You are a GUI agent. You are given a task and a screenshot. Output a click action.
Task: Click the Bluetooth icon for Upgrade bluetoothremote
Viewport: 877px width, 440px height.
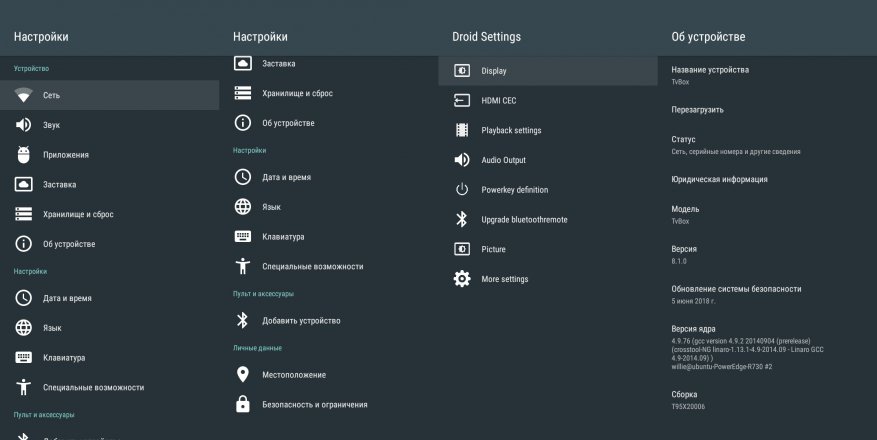pos(462,220)
